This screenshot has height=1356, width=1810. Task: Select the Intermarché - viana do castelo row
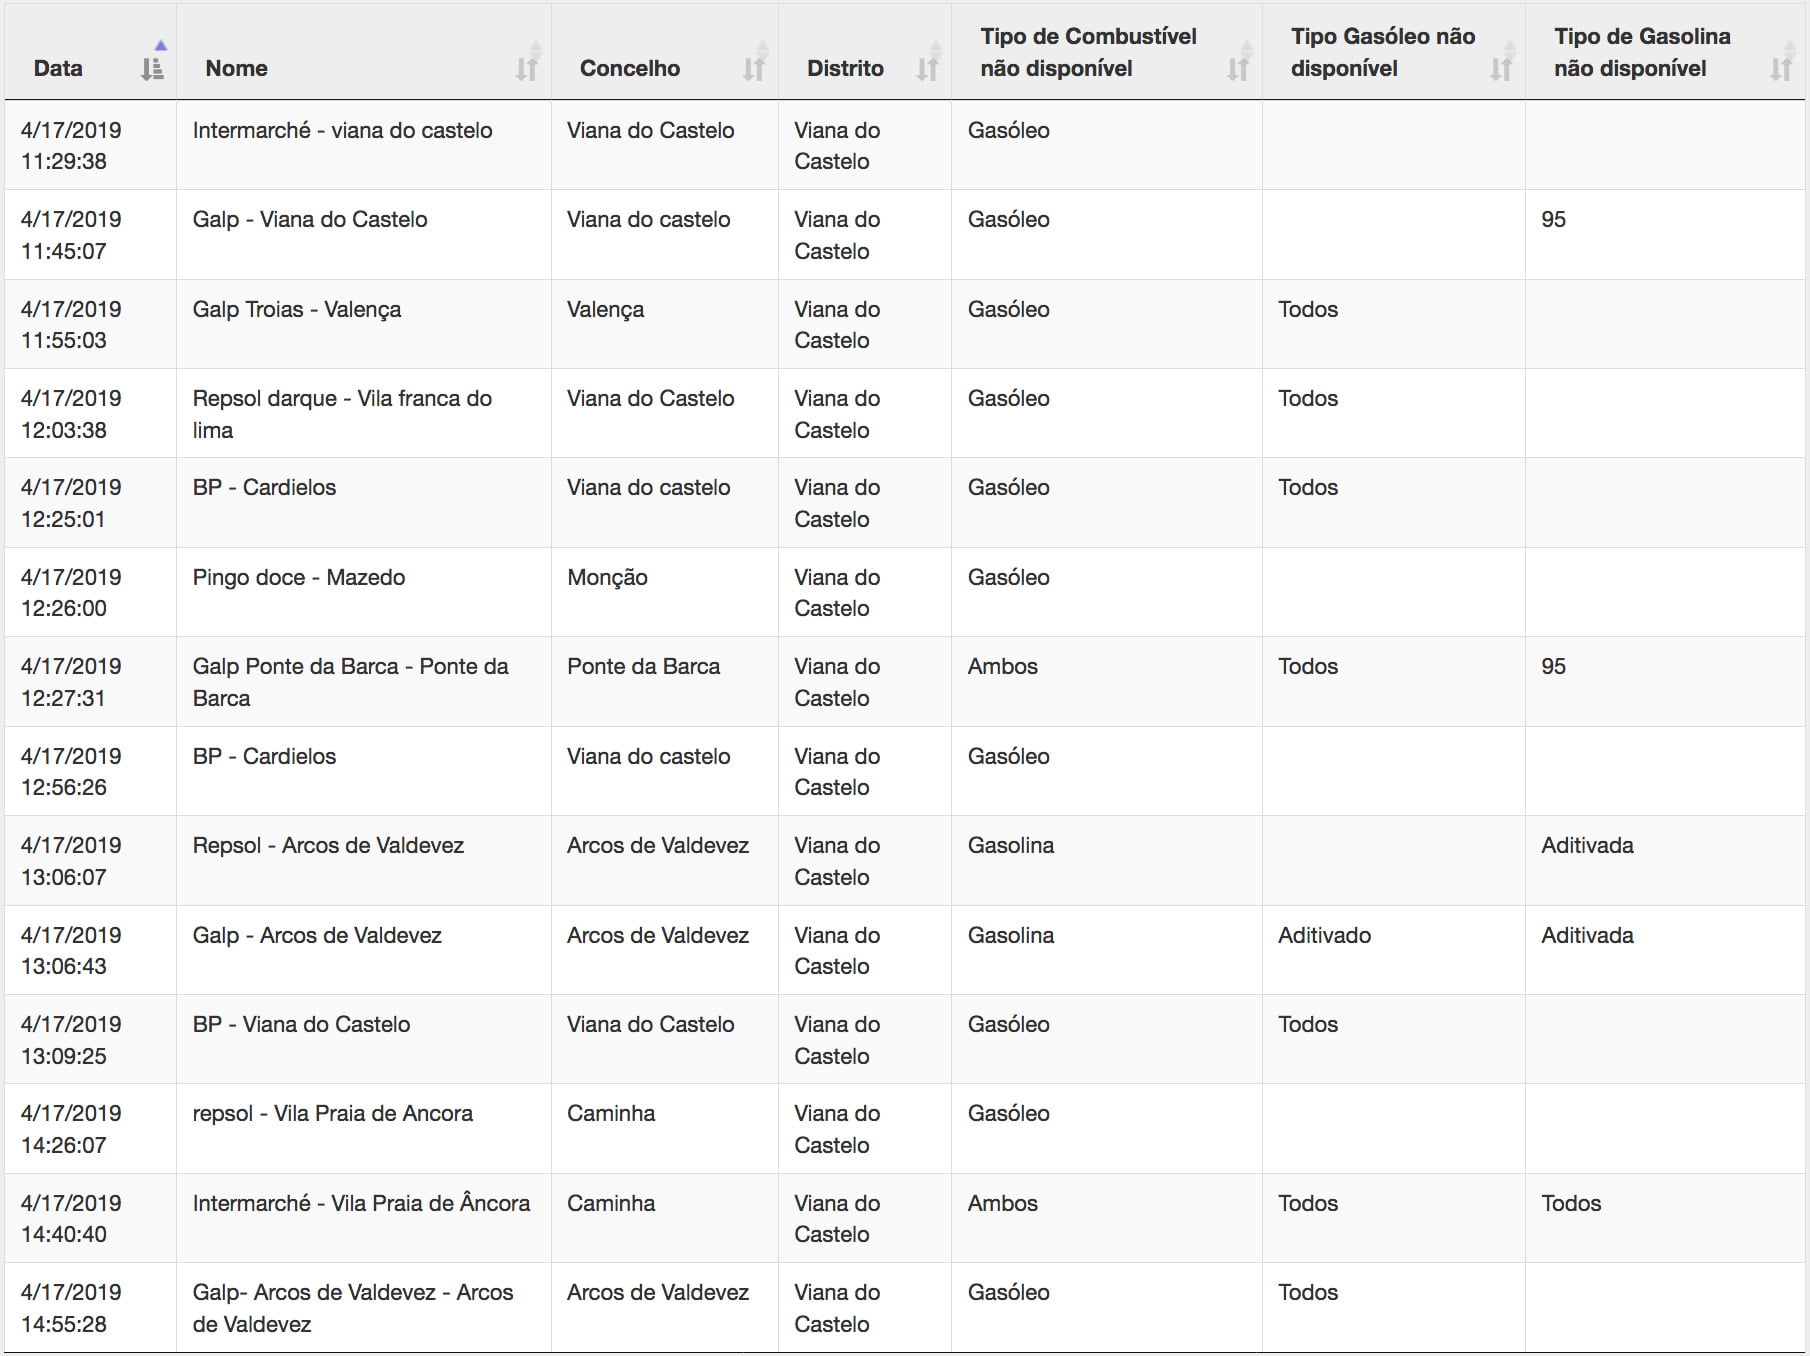pos(342,131)
